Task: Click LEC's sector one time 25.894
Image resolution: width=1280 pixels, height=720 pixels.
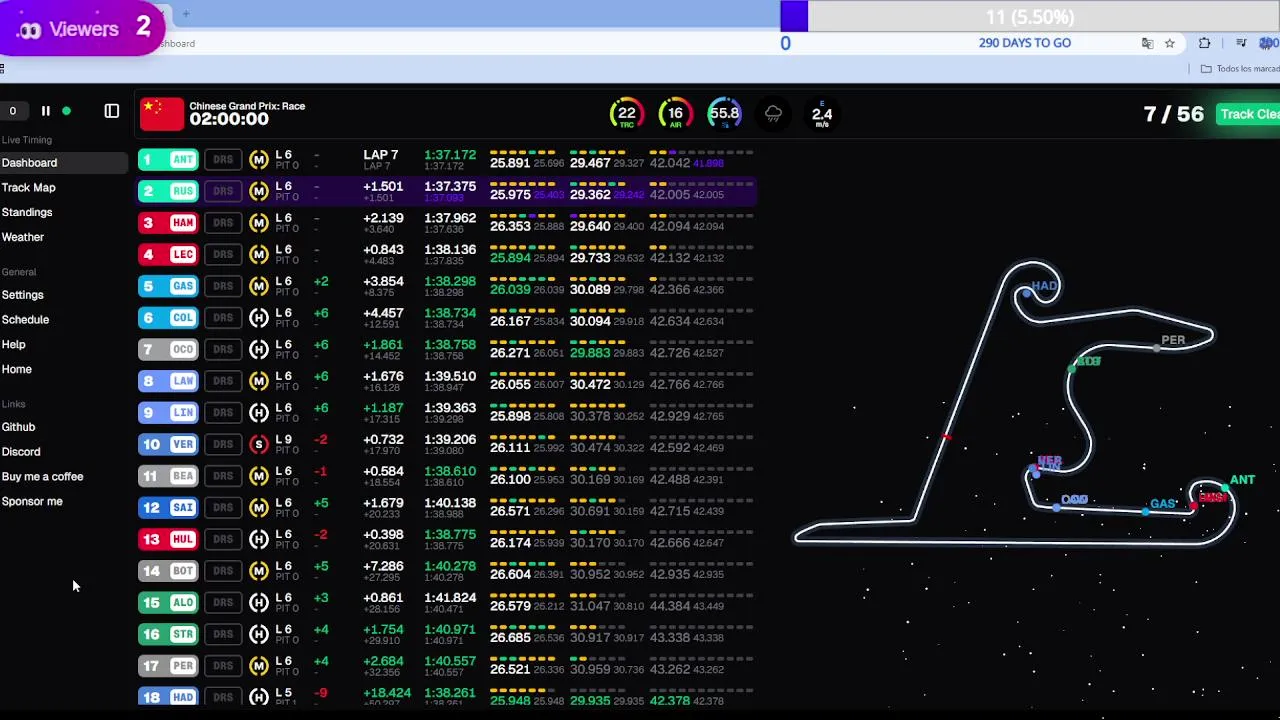Action: tap(510, 258)
